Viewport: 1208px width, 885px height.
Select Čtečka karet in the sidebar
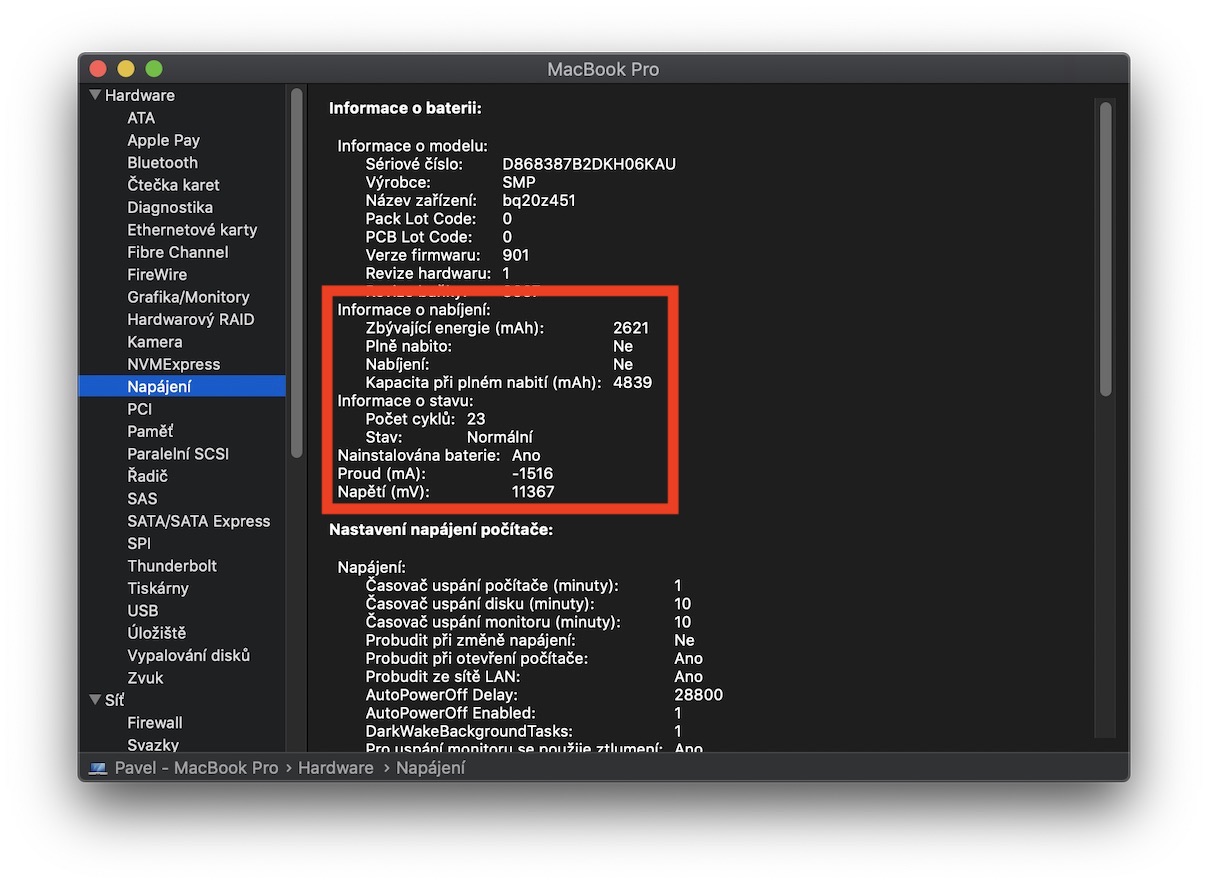tap(173, 185)
